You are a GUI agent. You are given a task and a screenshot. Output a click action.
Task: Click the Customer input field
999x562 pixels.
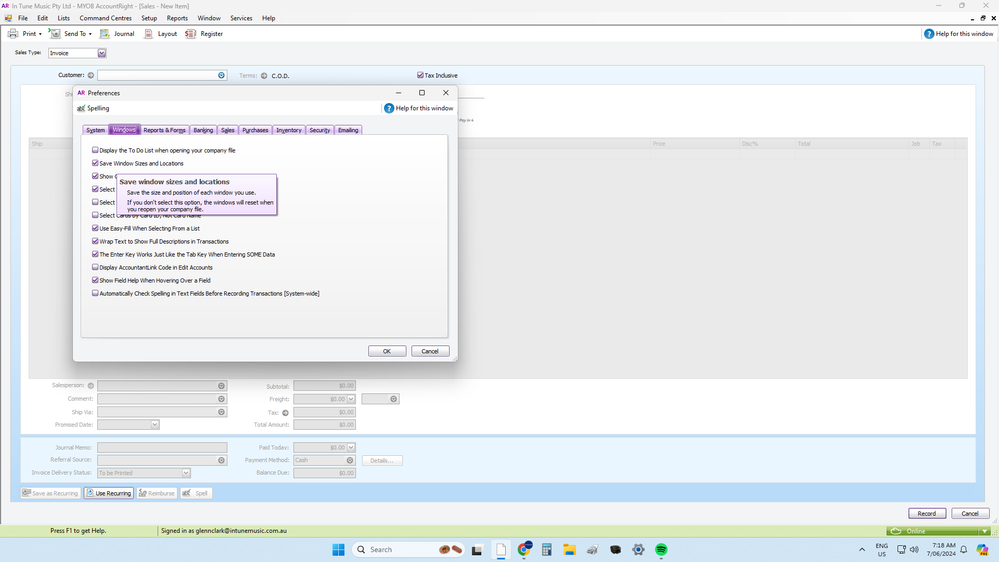click(x=157, y=75)
